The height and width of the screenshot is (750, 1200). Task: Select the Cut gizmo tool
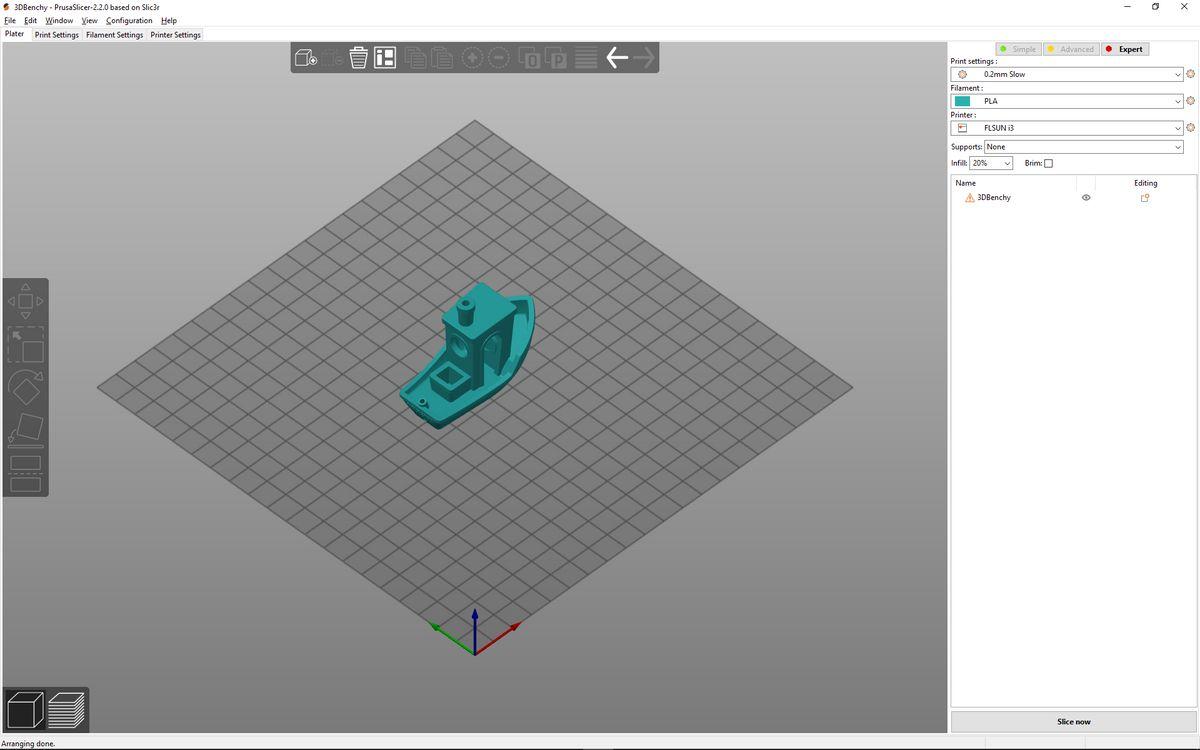tap(26, 473)
